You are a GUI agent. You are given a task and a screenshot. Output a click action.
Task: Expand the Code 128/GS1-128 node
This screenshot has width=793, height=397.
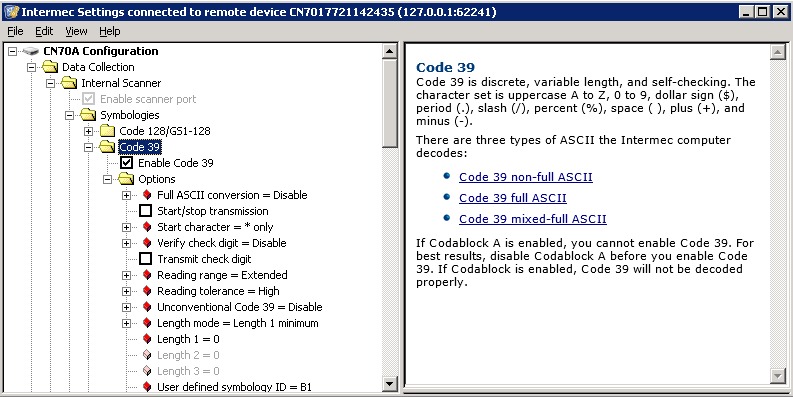click(x=89, y=131)
